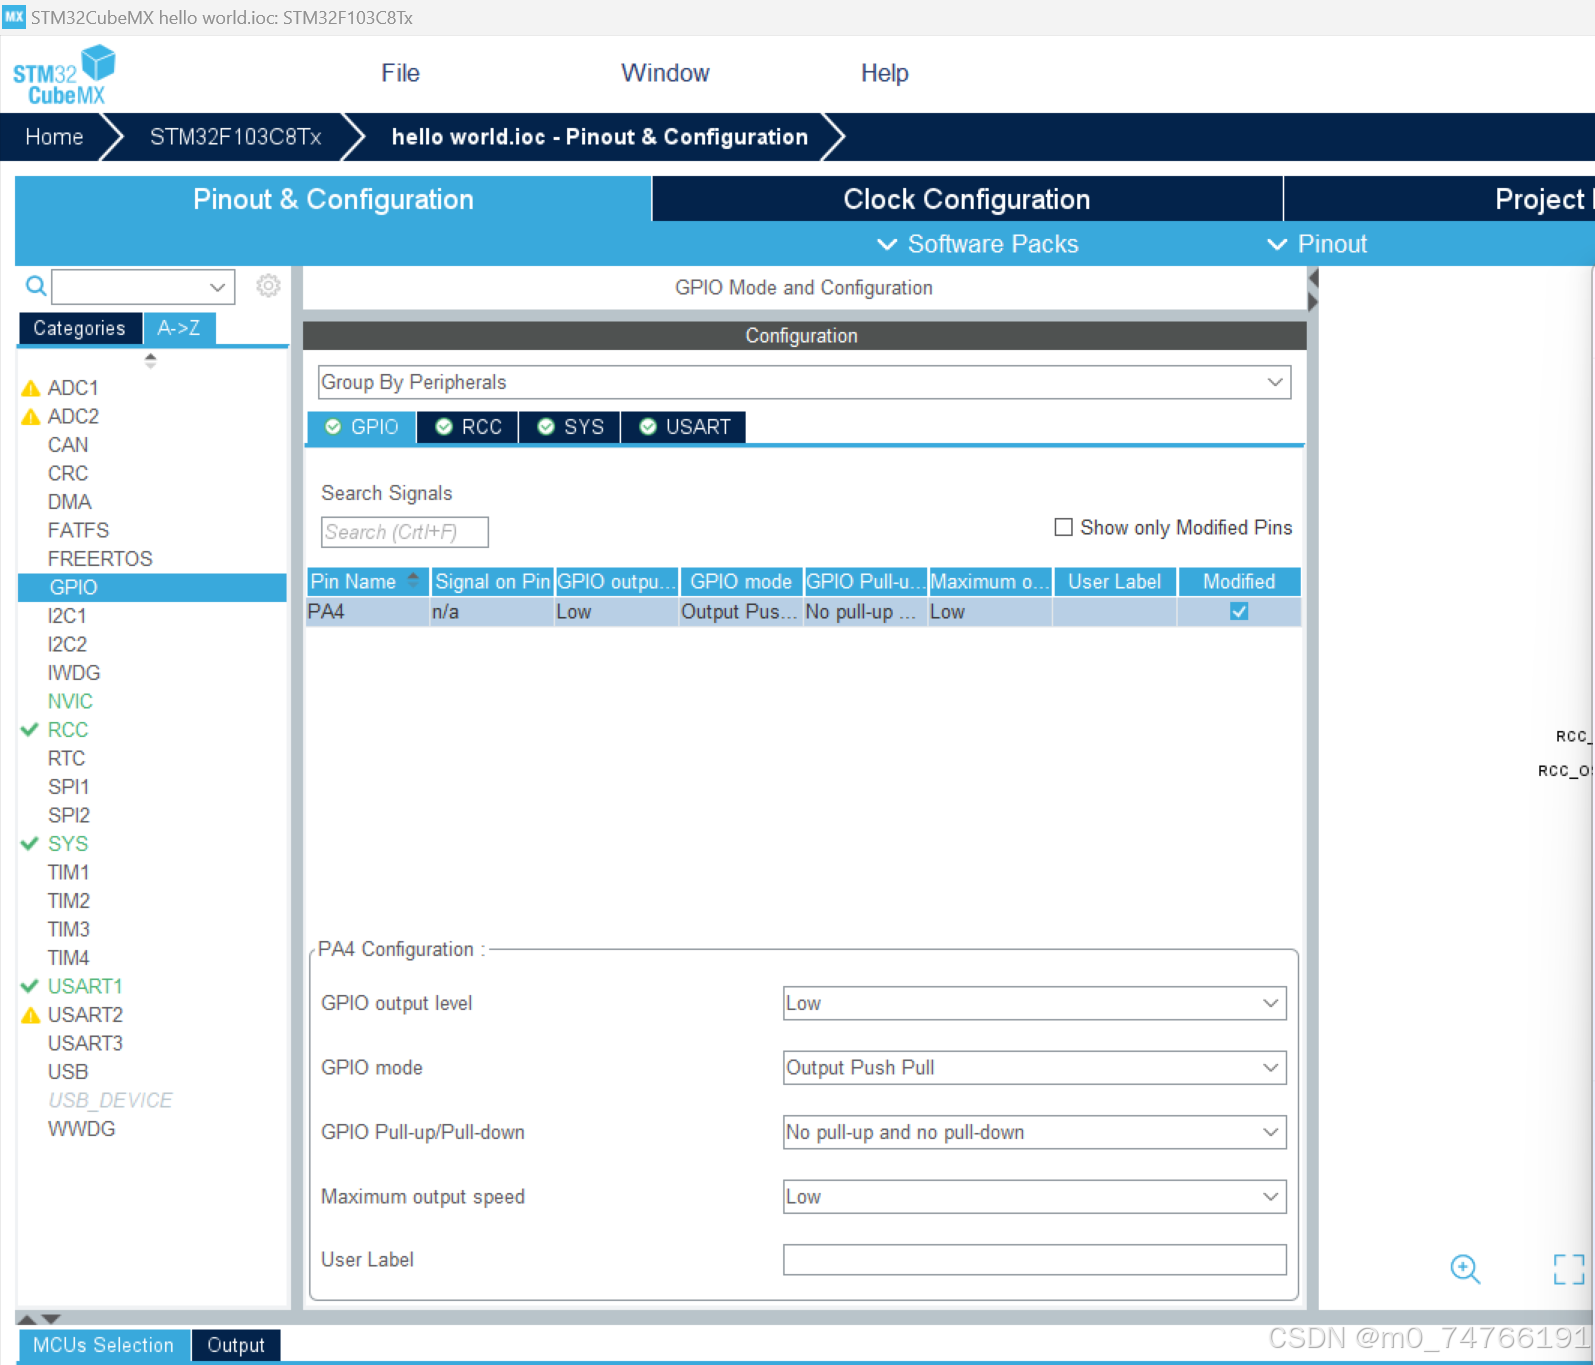Select IWDG in the categories list

pos(74,673)
